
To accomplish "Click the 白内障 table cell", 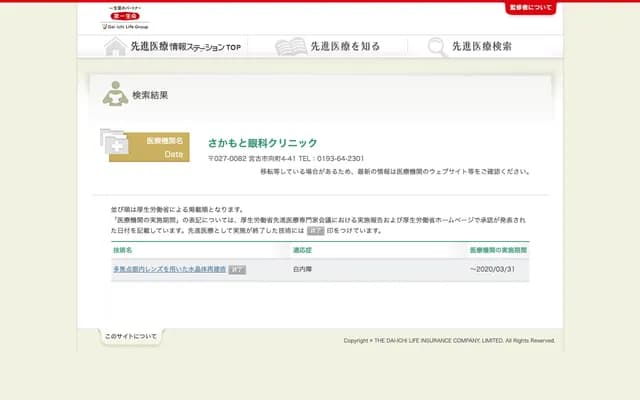I will pyautogui.click(x=303, y=270).
